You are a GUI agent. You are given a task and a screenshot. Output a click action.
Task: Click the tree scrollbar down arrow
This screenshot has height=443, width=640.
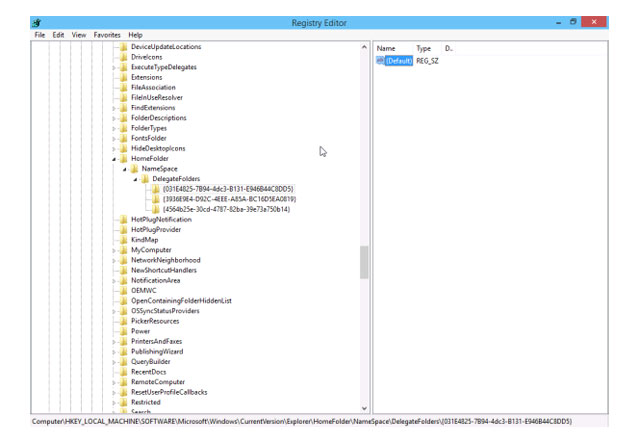click(364, 408)
